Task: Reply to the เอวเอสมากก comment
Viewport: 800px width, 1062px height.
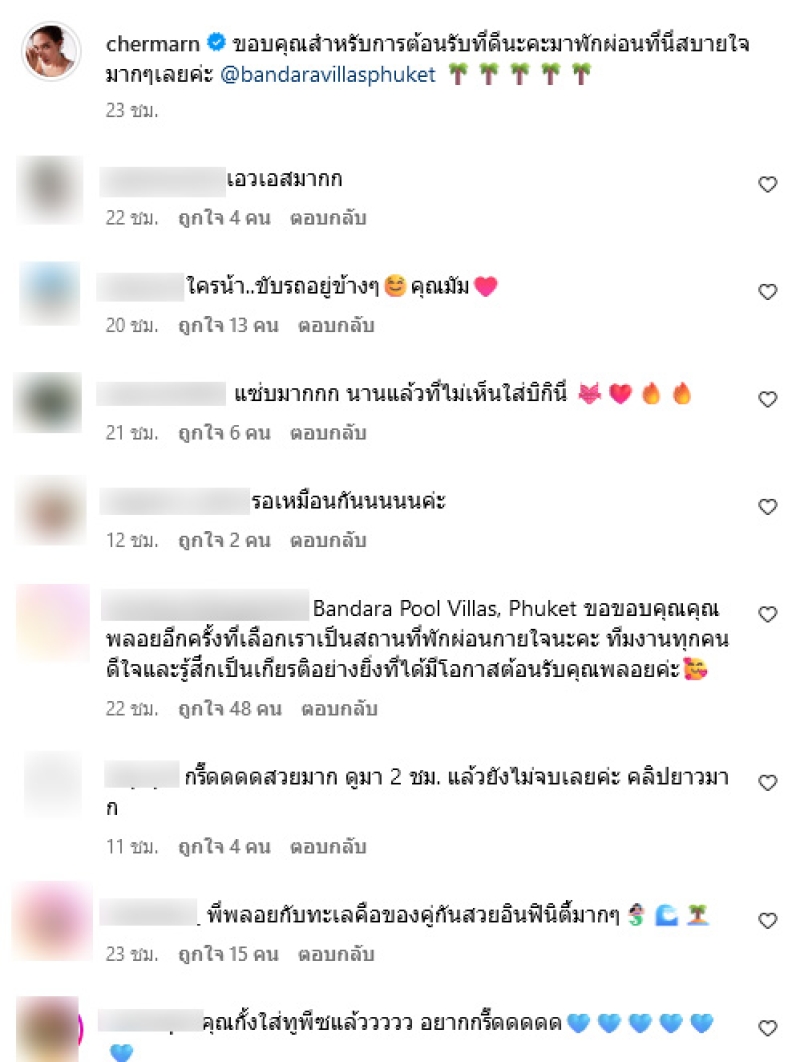Action: point(328,218)
